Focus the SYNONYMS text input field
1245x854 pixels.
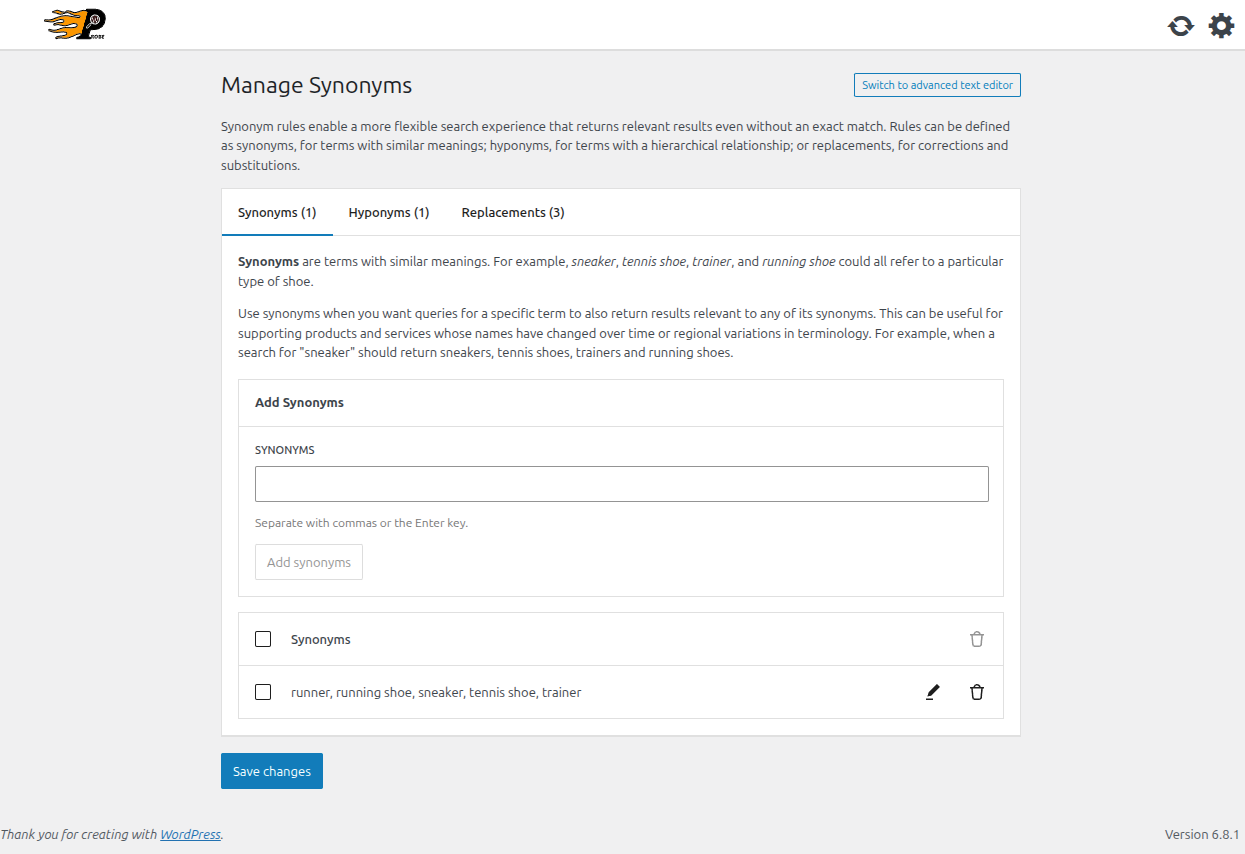[x=622, y=484]
